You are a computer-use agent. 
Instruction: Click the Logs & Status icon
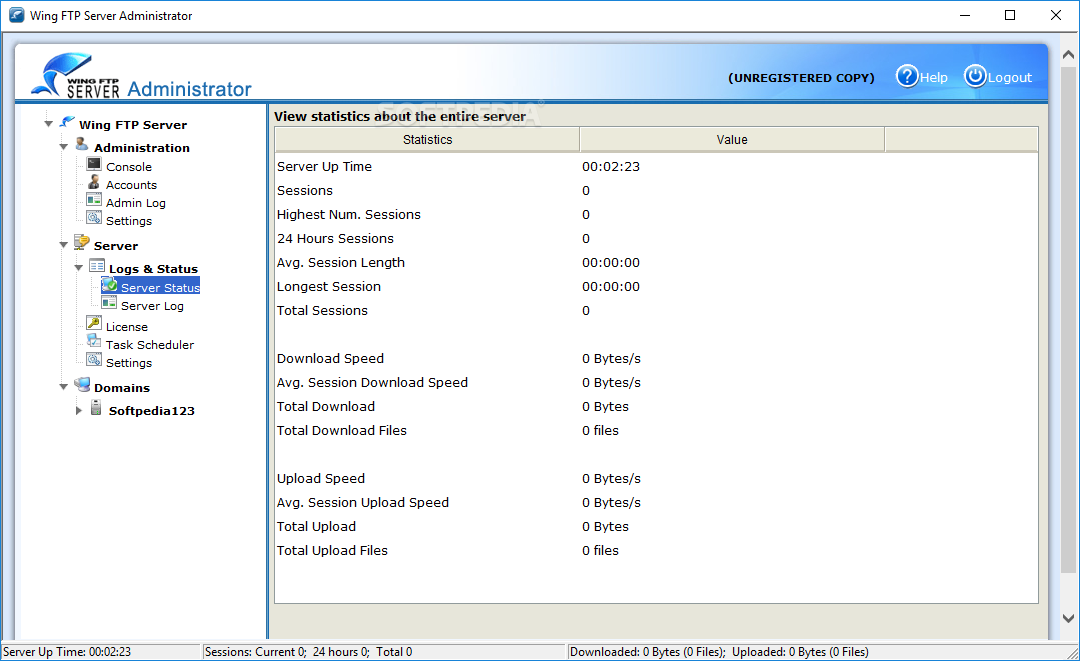click(97, 266)
